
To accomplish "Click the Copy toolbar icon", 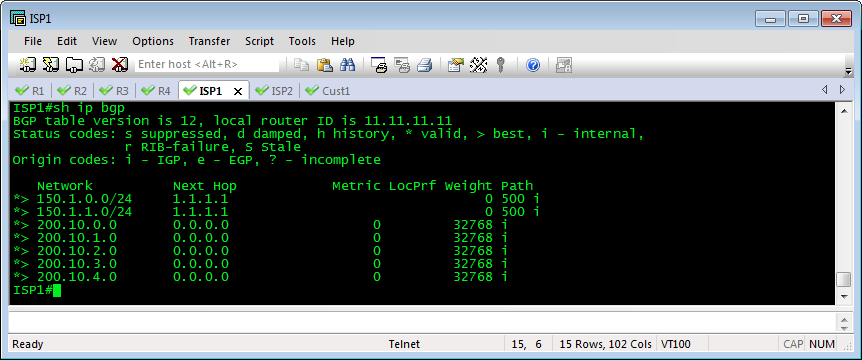I will 301,64.
